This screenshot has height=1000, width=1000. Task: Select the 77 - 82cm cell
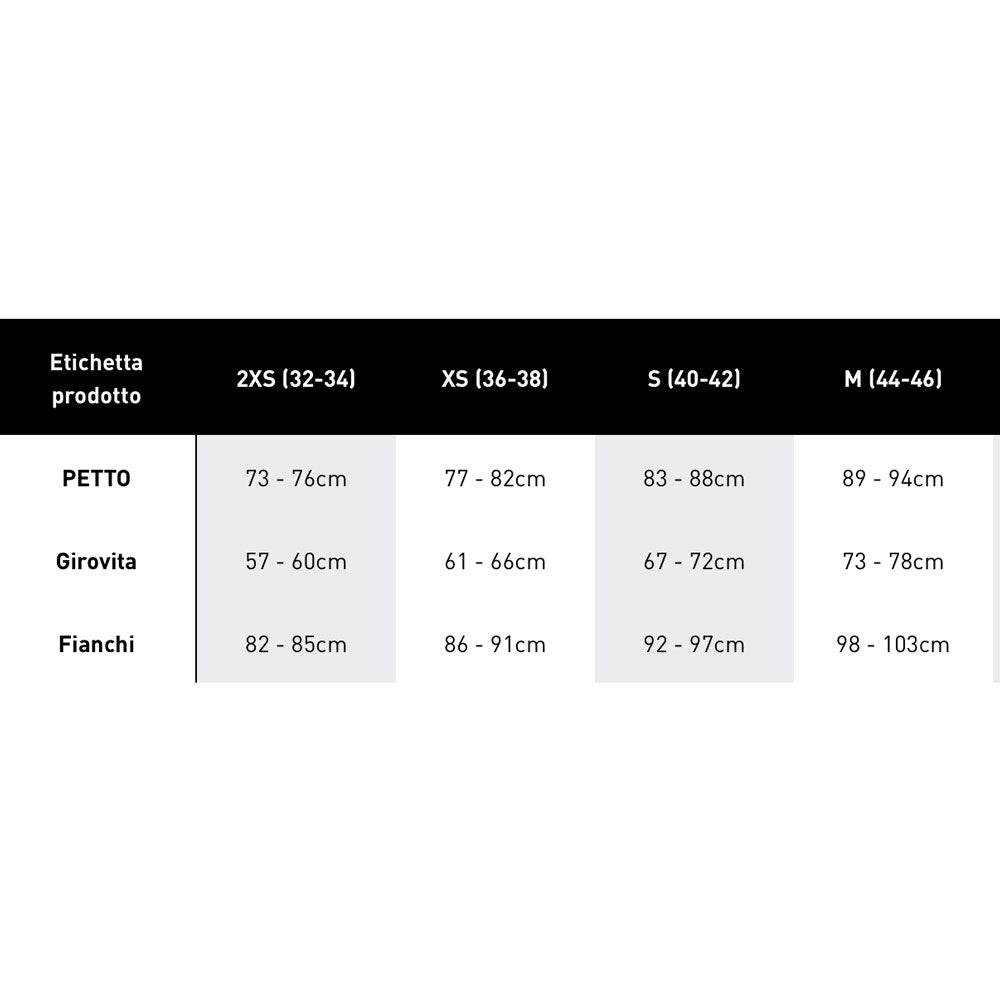tap(495, 478)
